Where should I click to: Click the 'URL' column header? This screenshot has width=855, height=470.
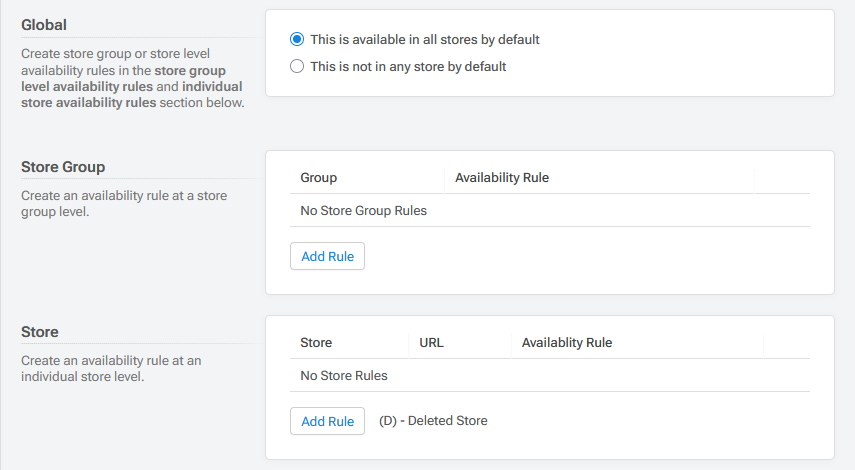pos(431,342)
